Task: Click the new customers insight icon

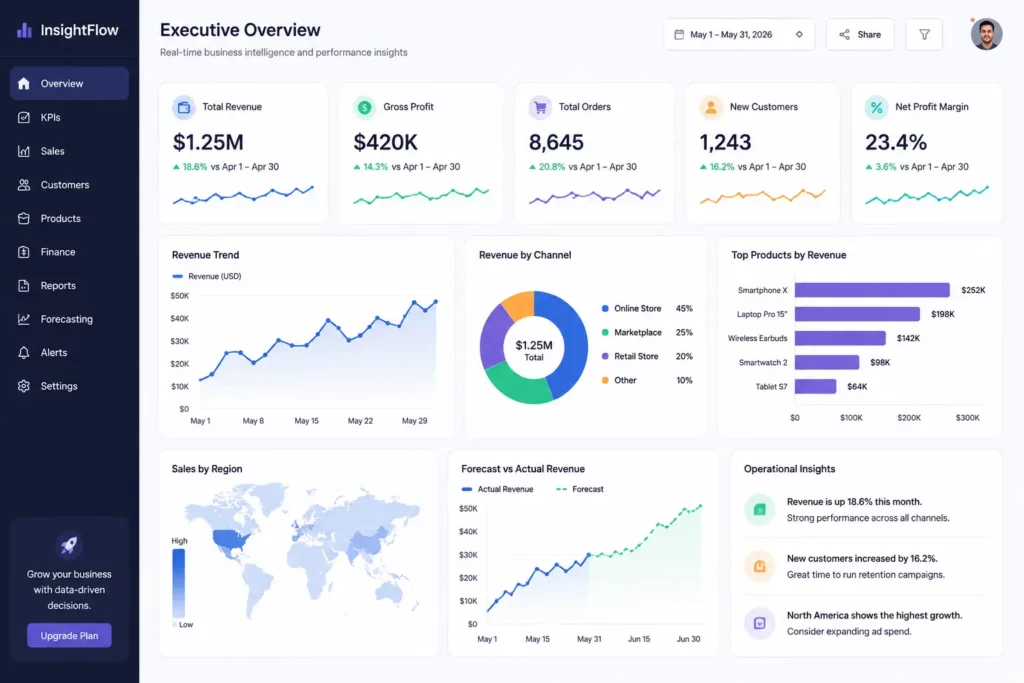Action: pyautogui.click(x=760, y=566)
